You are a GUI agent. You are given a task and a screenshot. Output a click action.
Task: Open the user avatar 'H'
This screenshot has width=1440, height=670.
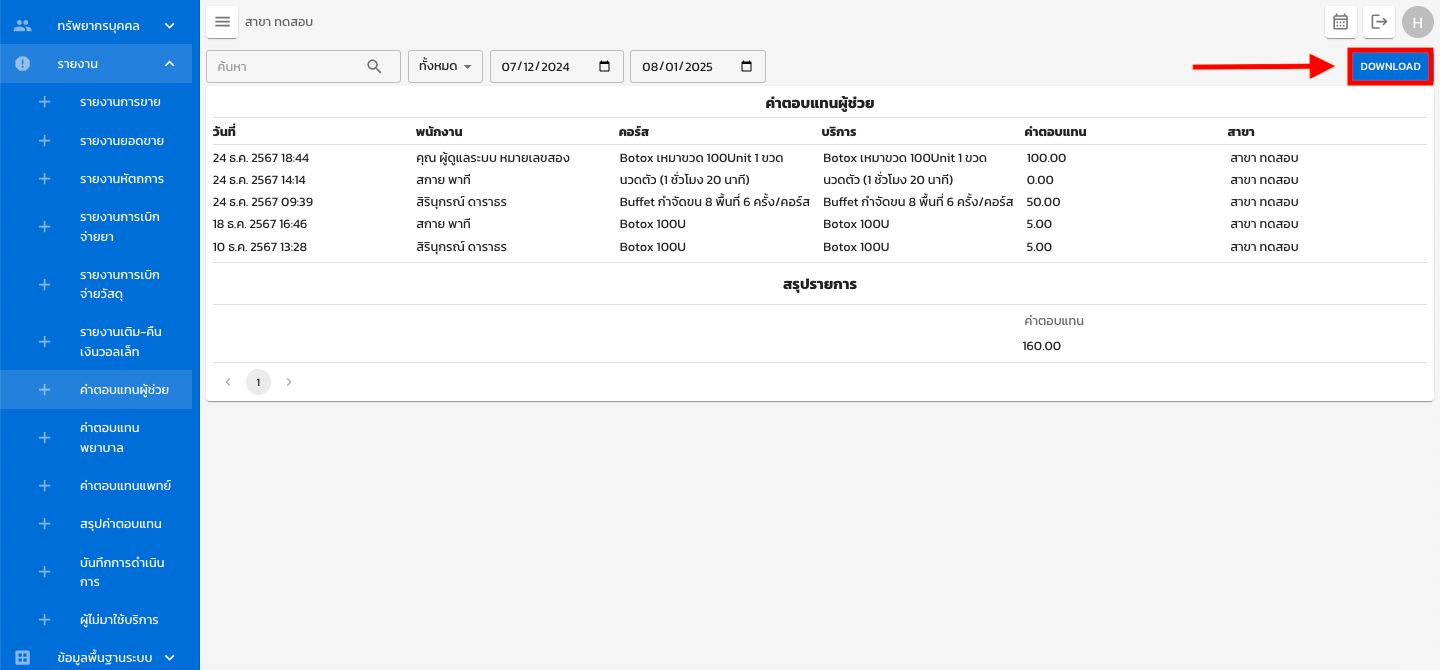point(1417,22)
